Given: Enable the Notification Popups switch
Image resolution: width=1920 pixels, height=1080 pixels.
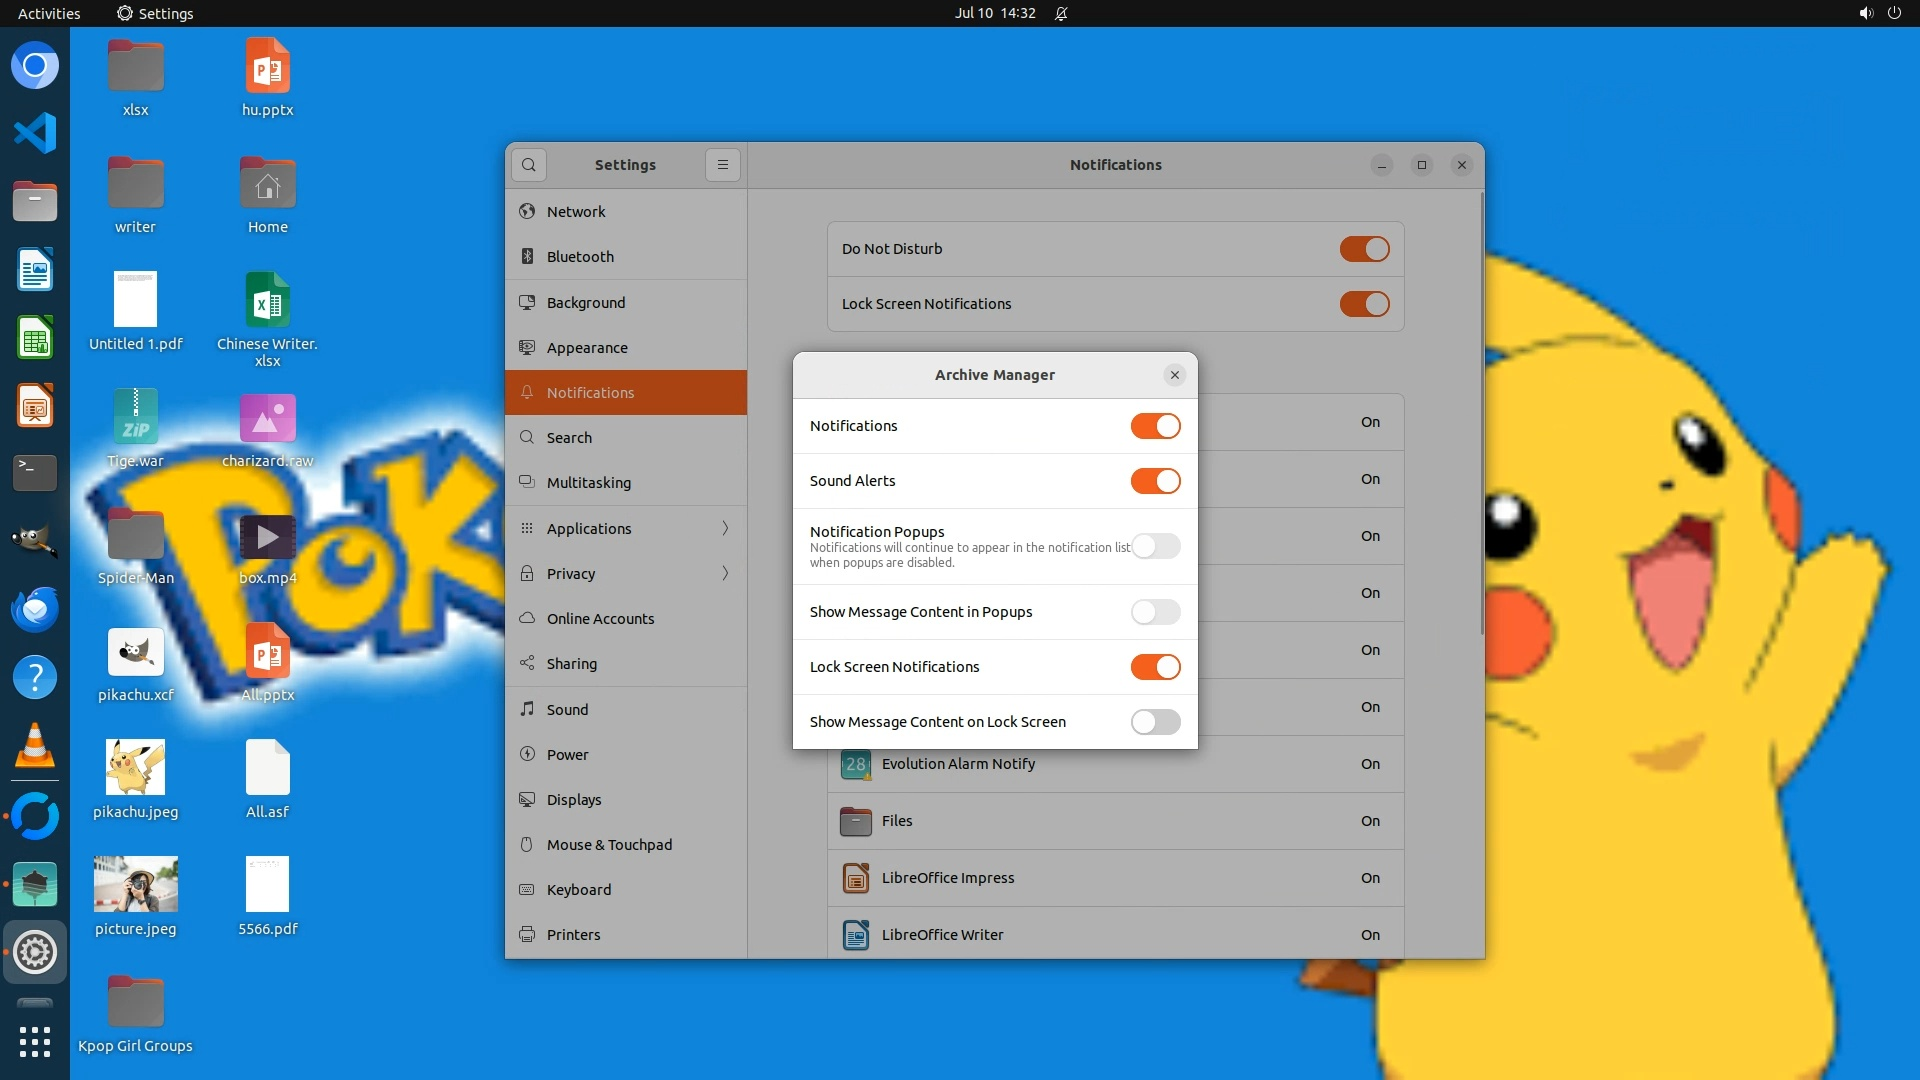Looking at the screenshot, I should 1155,546.
